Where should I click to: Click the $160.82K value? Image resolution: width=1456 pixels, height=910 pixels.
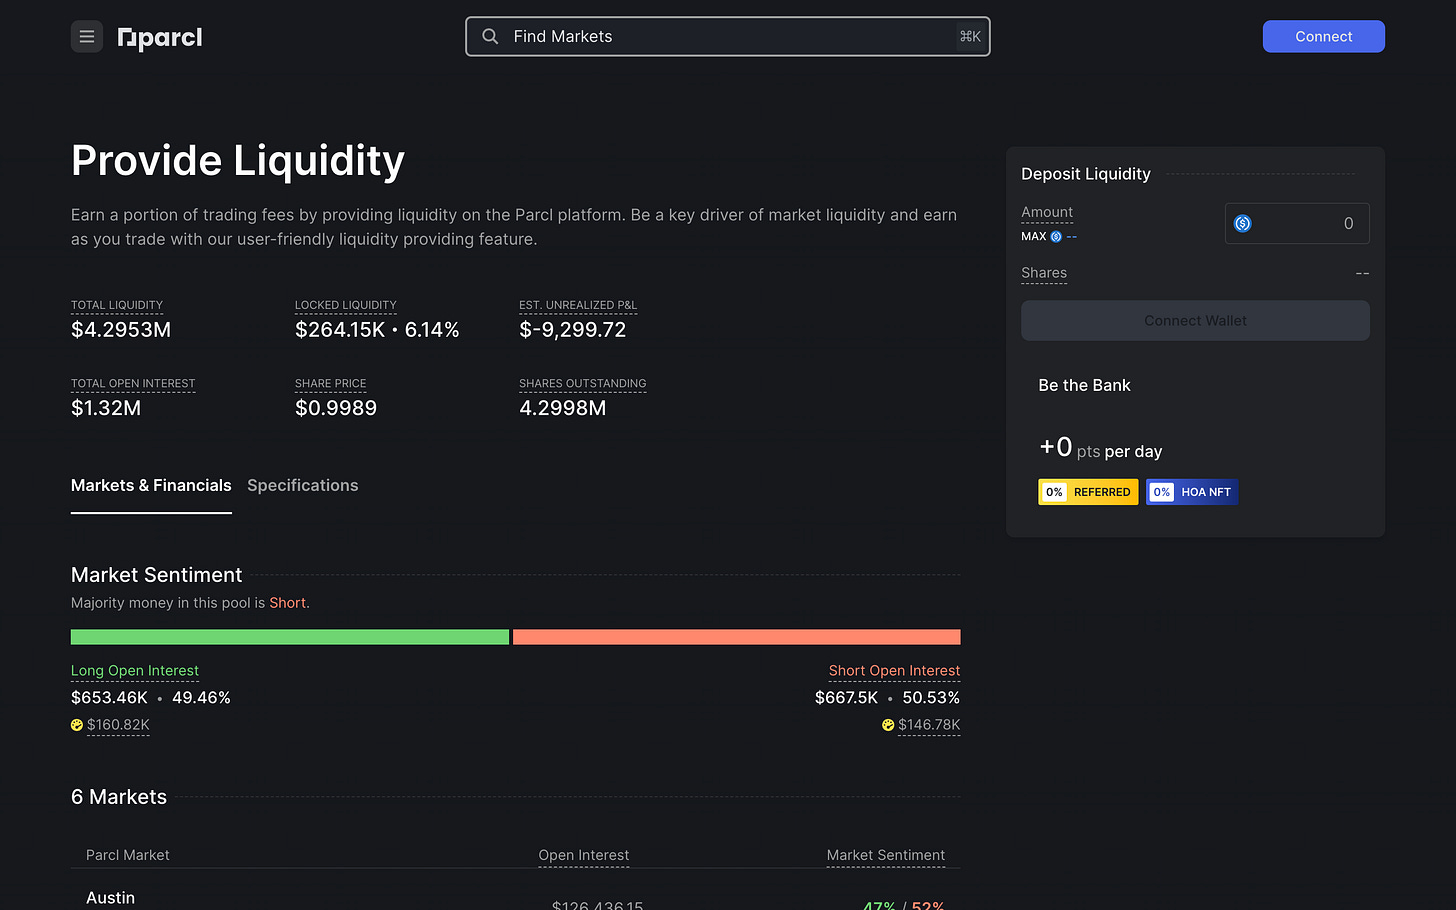(x=118, y=725)
